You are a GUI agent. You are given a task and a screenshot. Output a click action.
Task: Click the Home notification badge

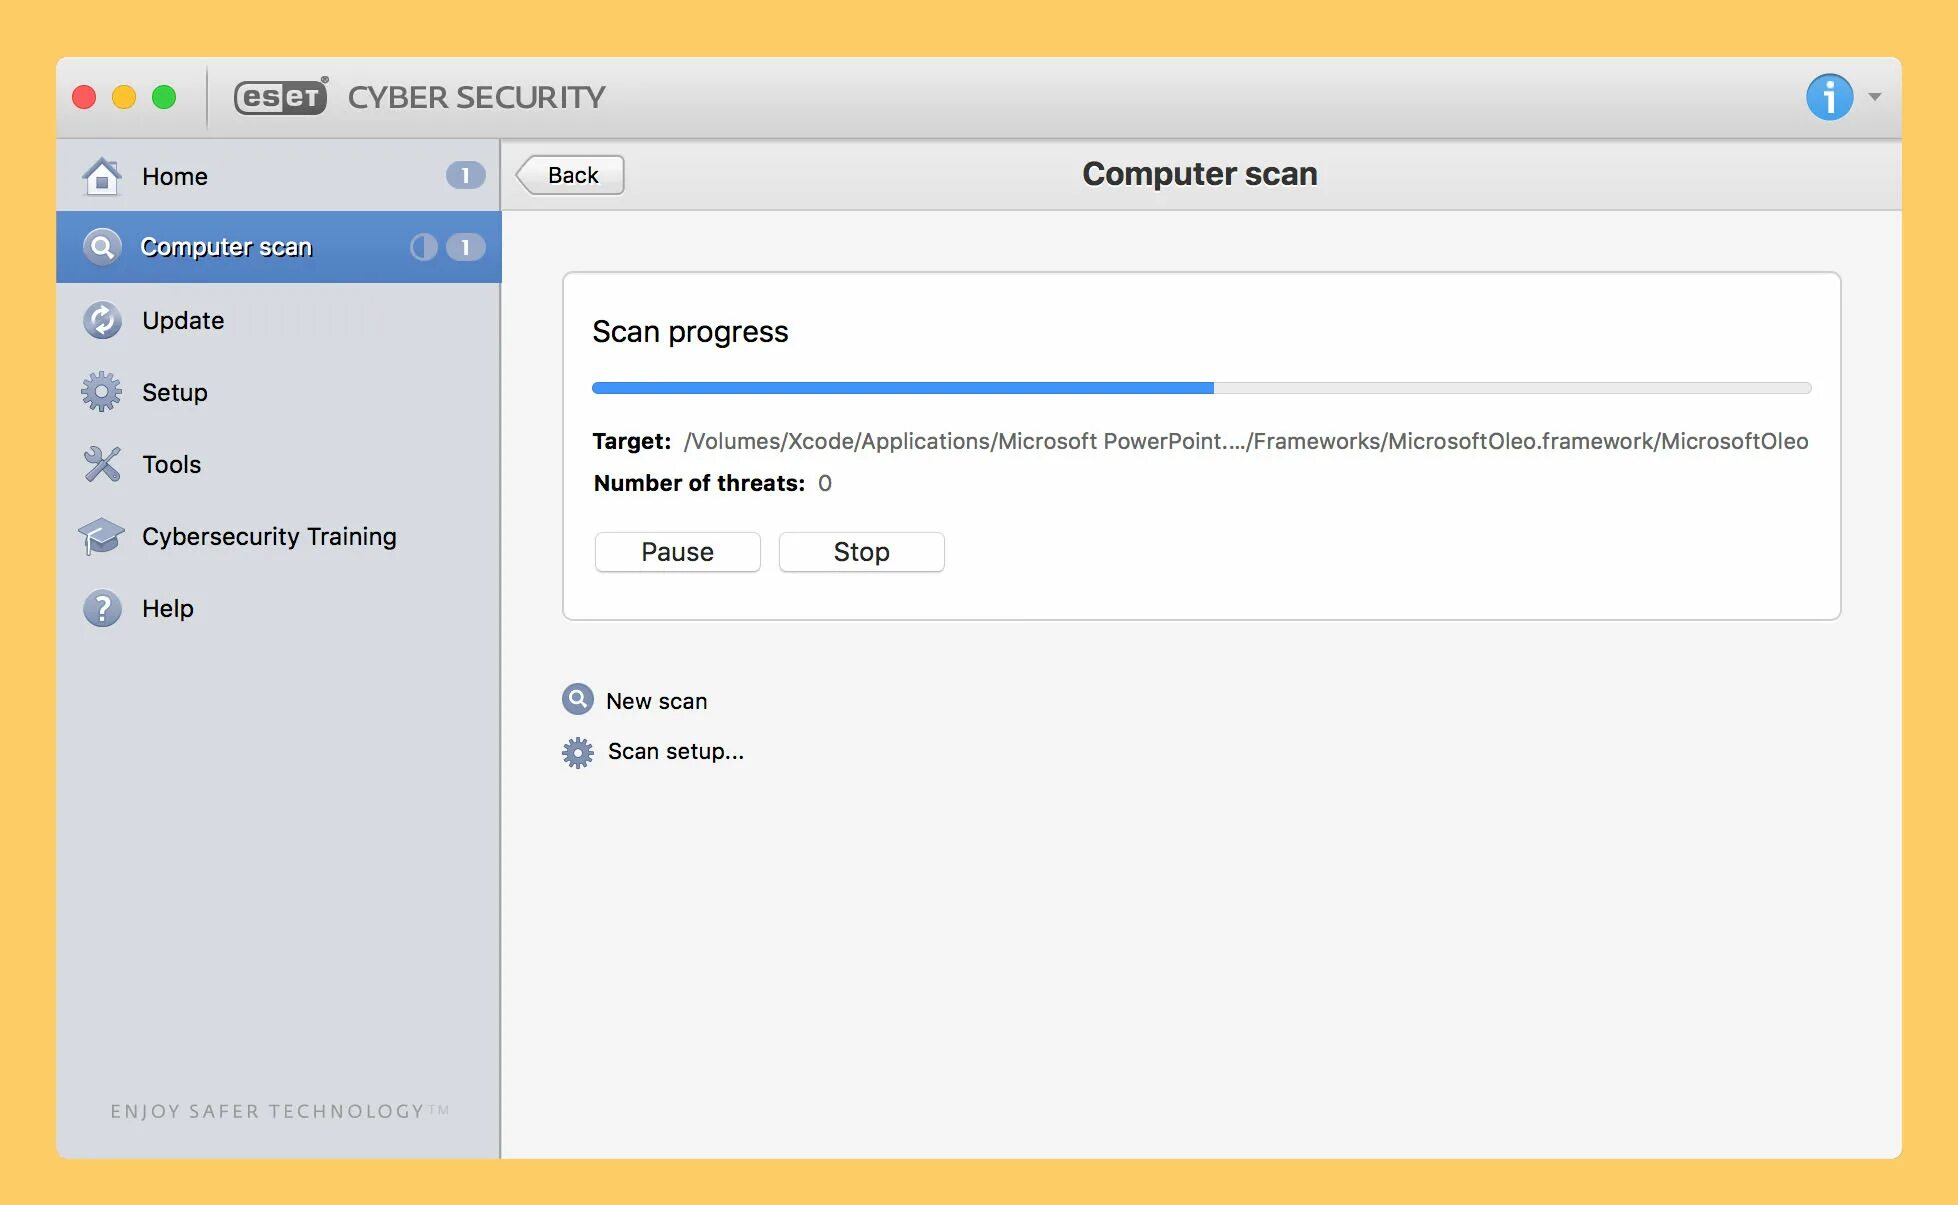click(x=465, y=176)
